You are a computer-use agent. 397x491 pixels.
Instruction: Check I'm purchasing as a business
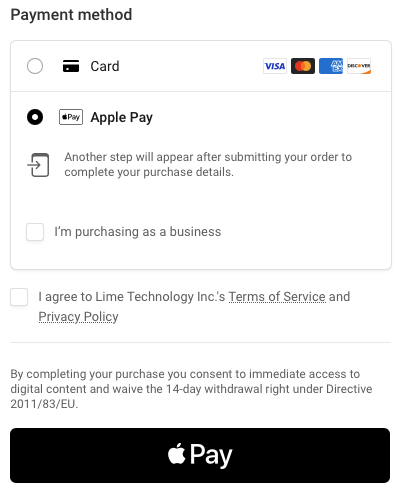point(35,232)
